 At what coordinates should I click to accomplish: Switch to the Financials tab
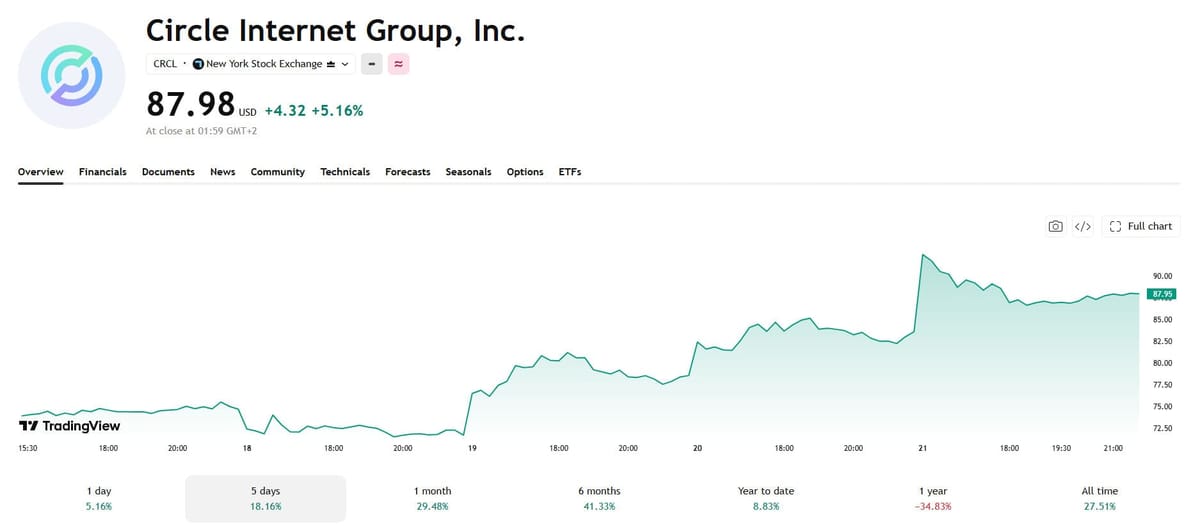point(103,172)
